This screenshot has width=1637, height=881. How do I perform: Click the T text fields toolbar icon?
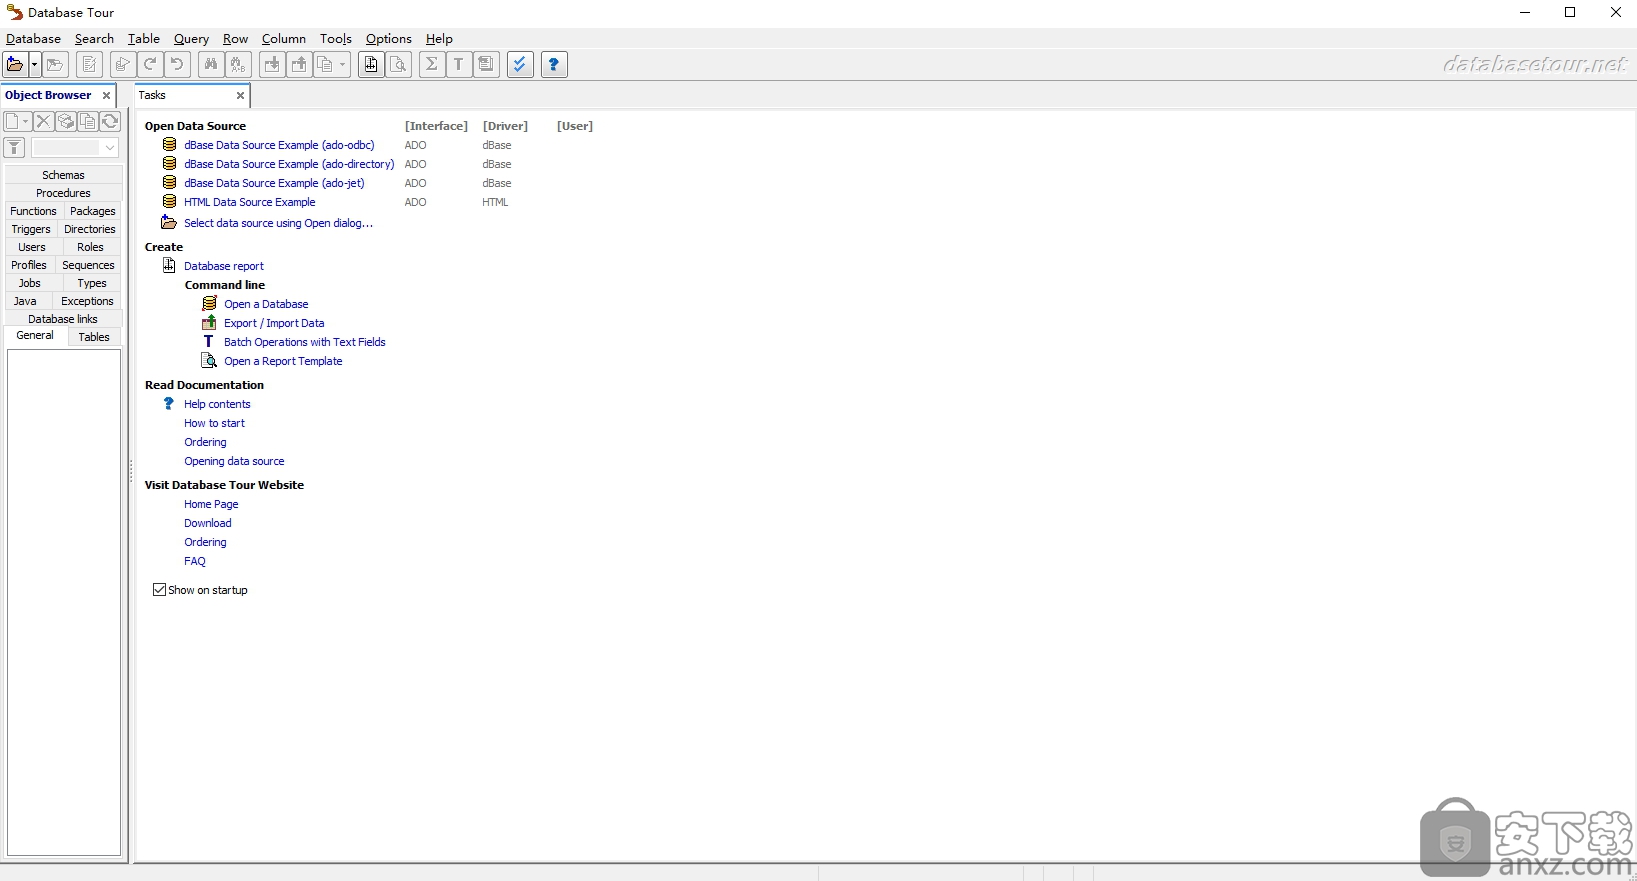[x=459, y=65]
